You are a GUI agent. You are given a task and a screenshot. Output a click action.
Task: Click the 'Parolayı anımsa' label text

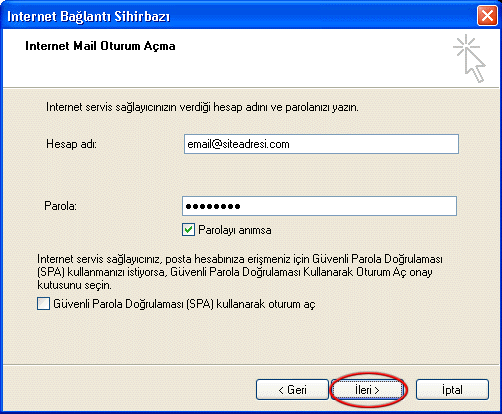235,230
